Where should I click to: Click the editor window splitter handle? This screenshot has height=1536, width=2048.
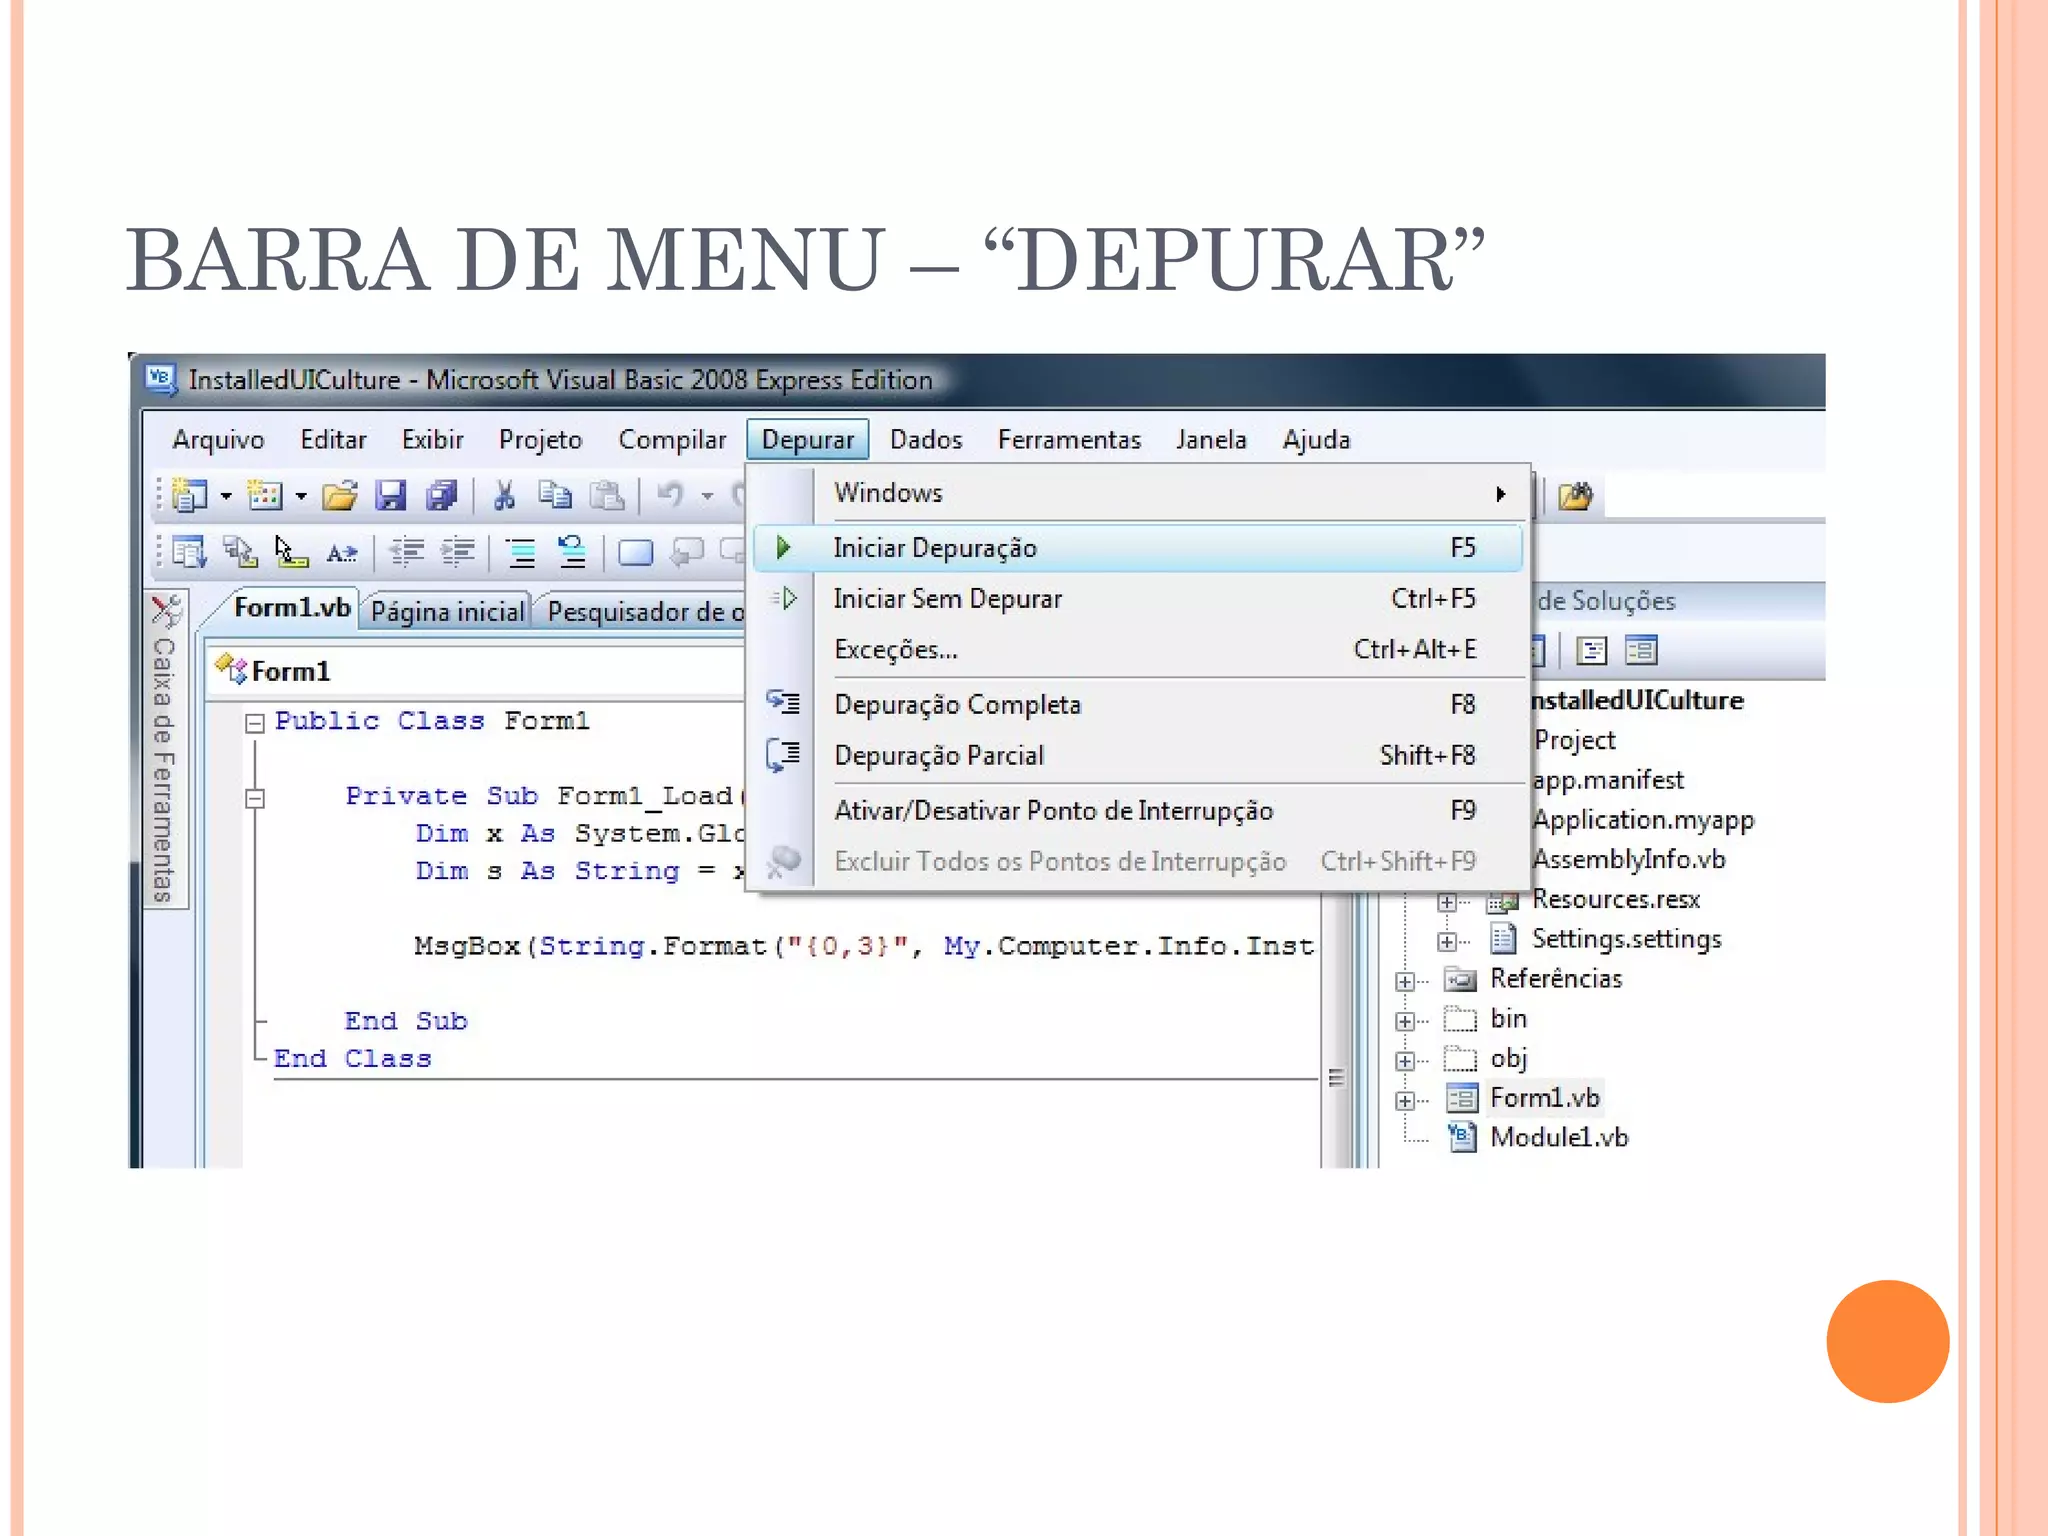[x=1336, y=1078]
